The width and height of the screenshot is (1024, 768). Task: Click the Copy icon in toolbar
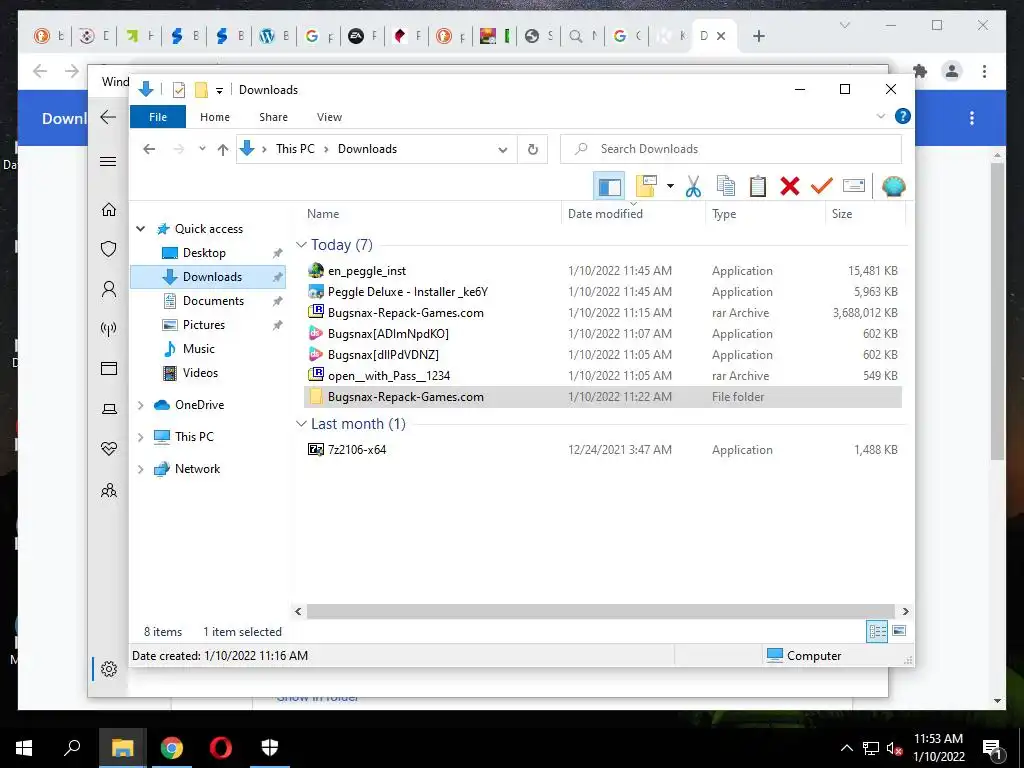(726, 186)
